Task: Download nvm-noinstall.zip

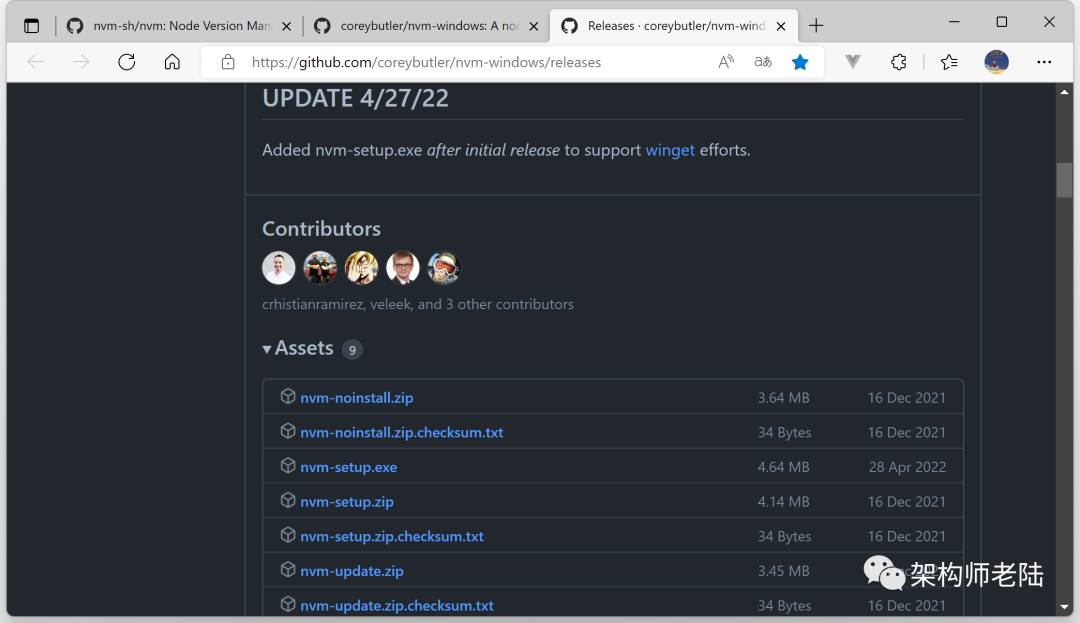Action: pos(357,398)
